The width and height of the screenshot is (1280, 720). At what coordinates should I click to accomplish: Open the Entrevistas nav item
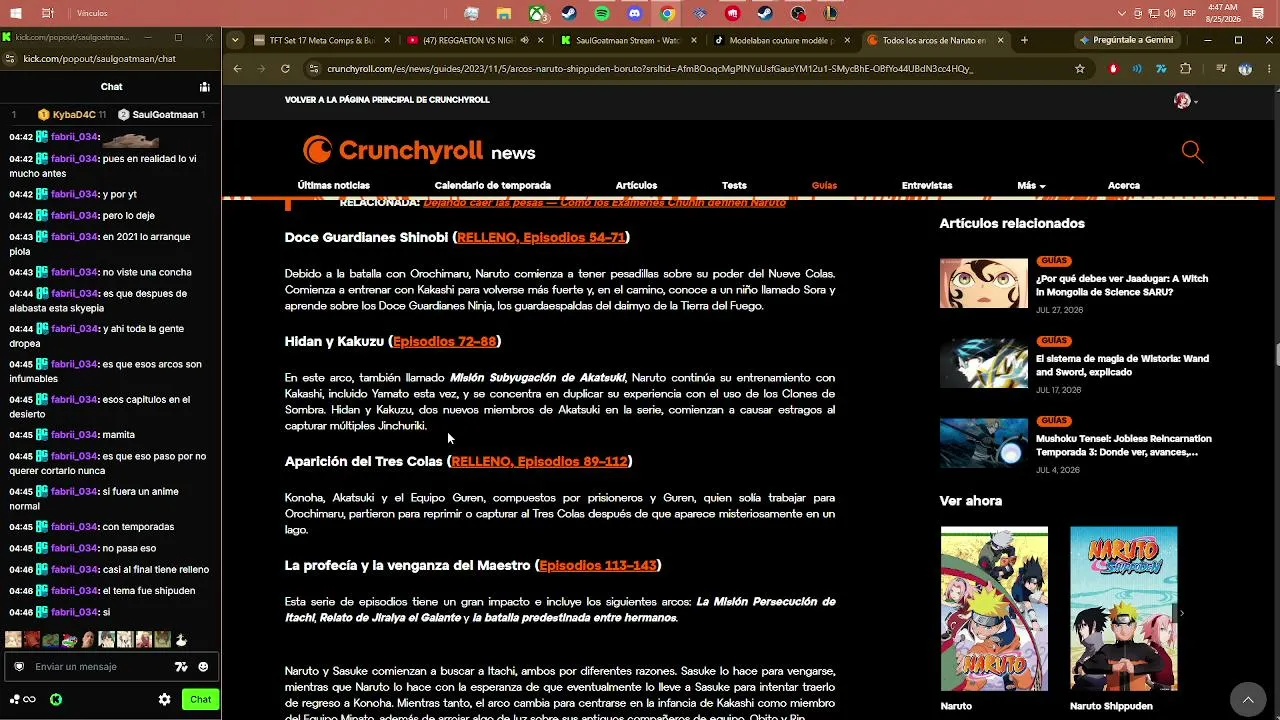[x=926, y=186]
